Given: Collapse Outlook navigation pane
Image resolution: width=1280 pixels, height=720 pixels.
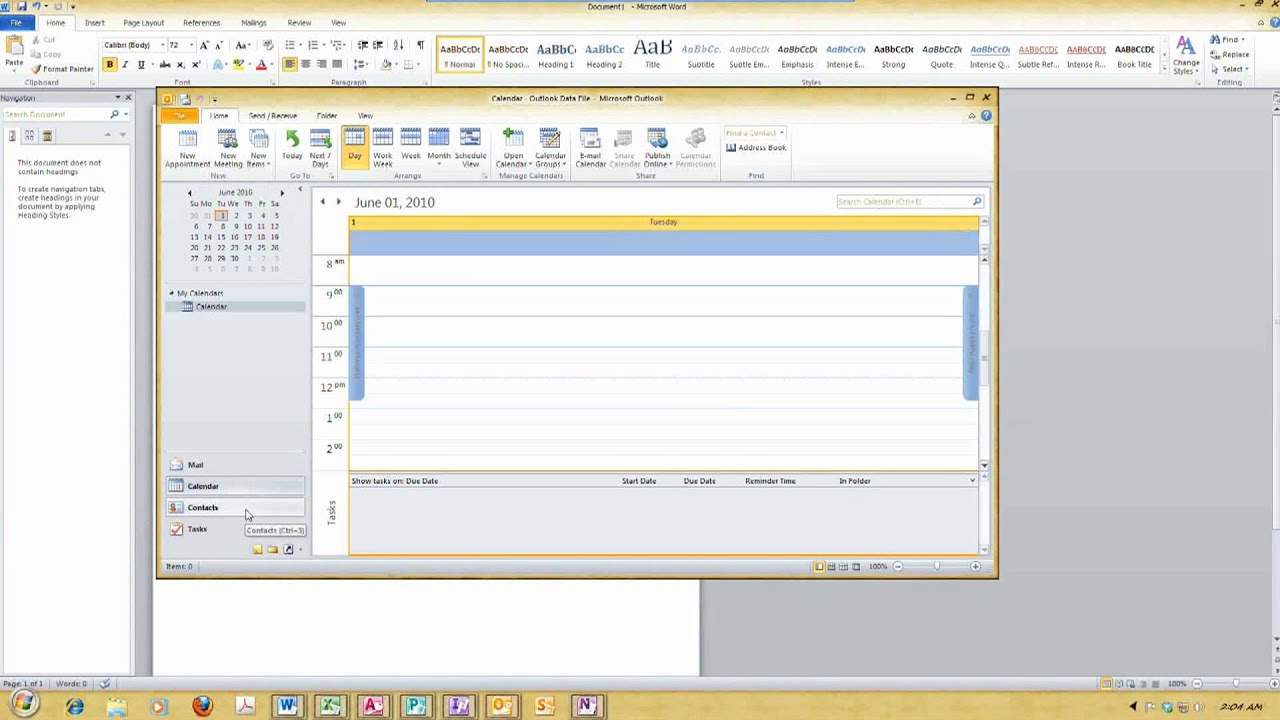Looking at the screenshot, I should (299, 189).
